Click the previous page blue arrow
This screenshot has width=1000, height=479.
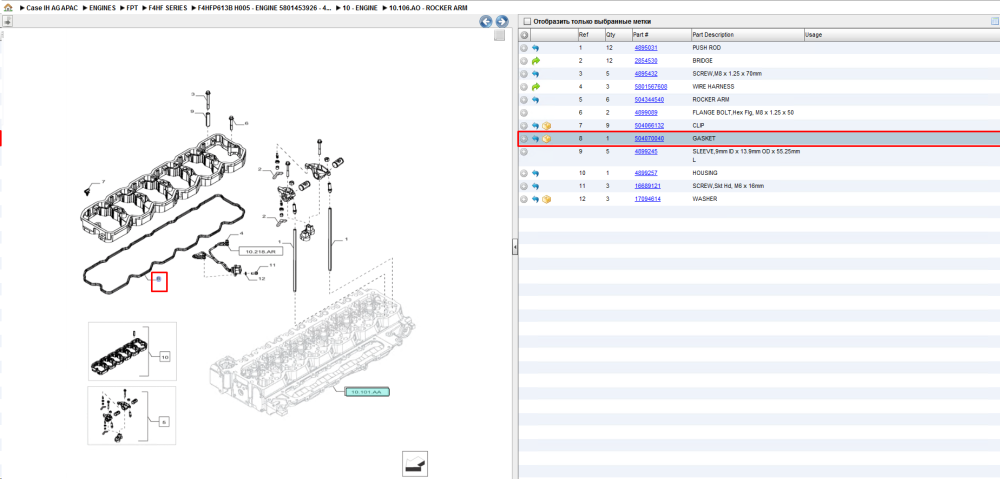coord(486,22)
